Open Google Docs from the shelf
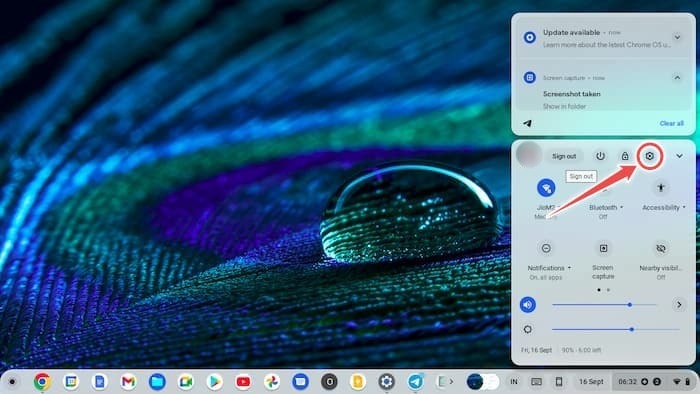 [x=99, y=382]
